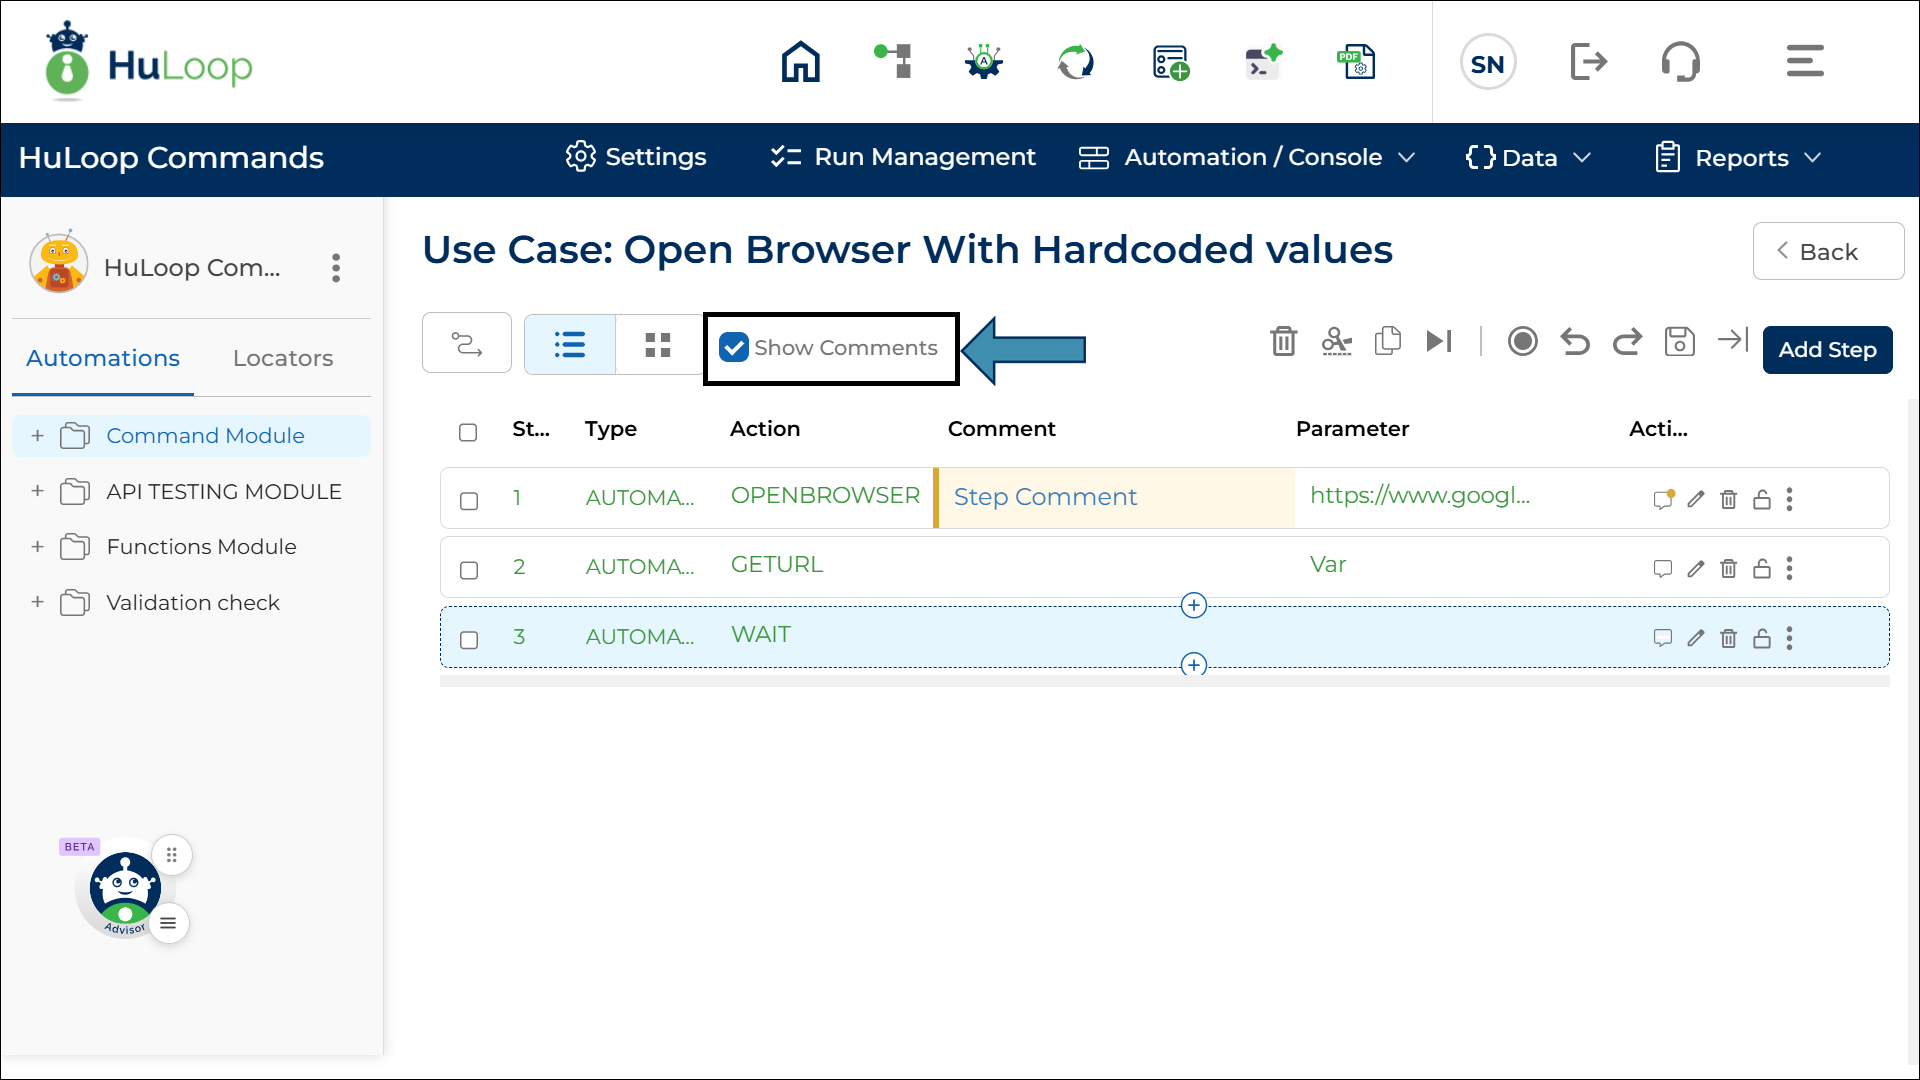The width and height of the screenshot is (1920, 1080).
Task: Switch to list view layout
Action: point(570,345)
